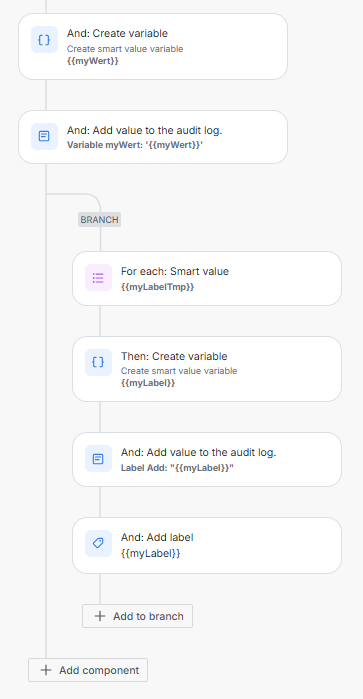Click the Add to branch button

coord(137,616)
